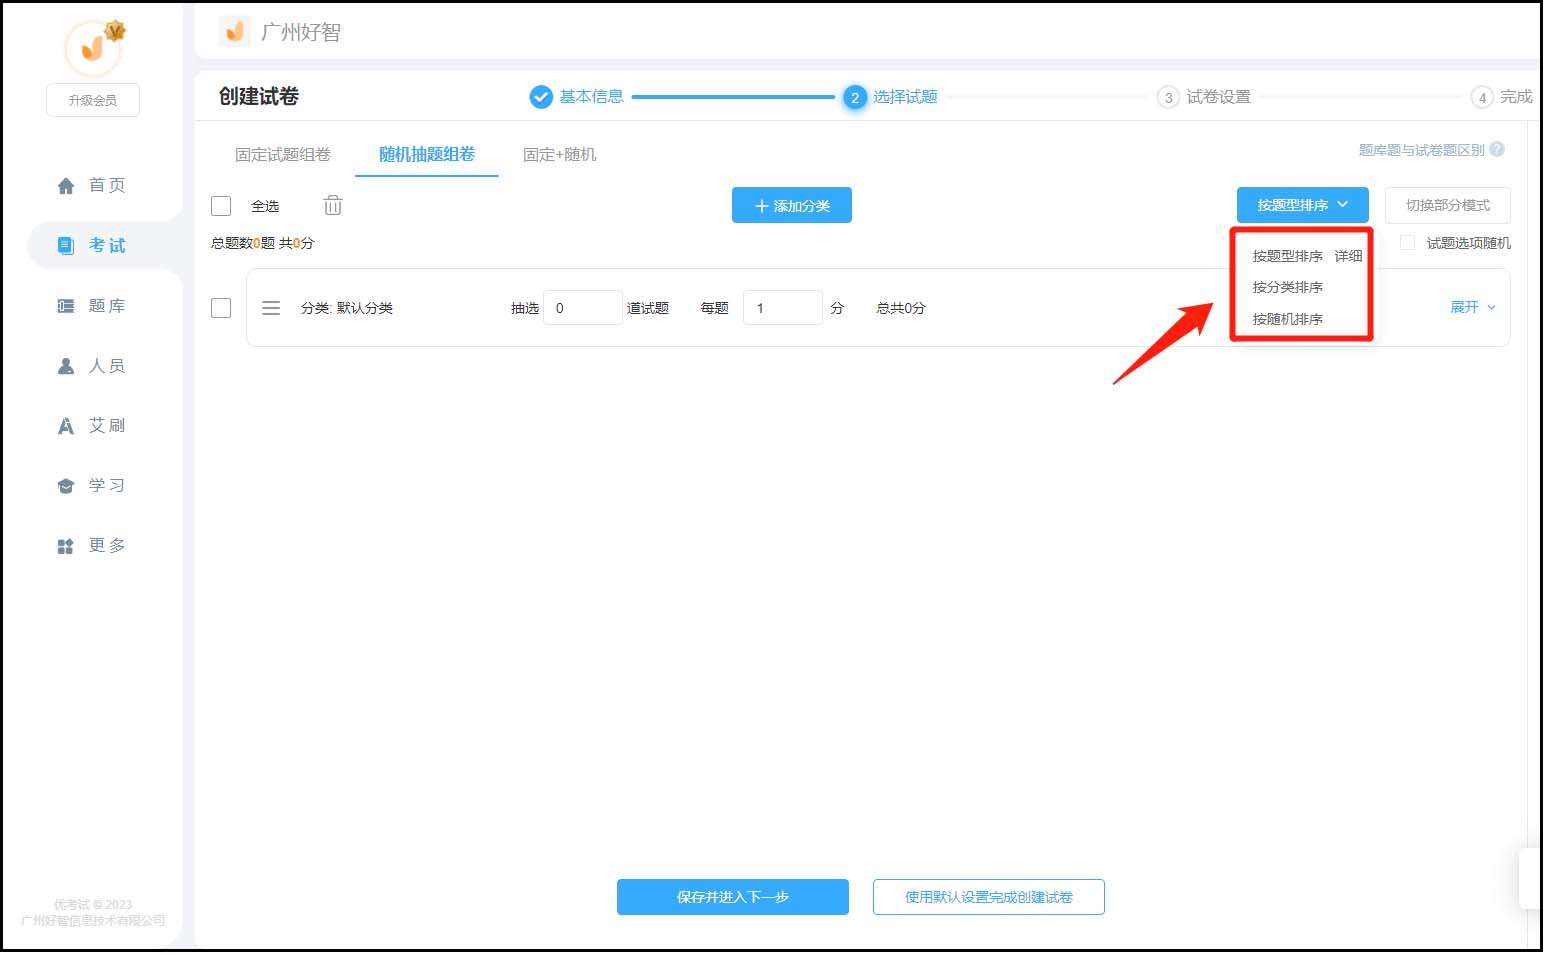Select 按分类排序 menu option
Image resolution: width=1545 pixels, height=955 pixels.
pyautogui.click(x=1288, y=287)
